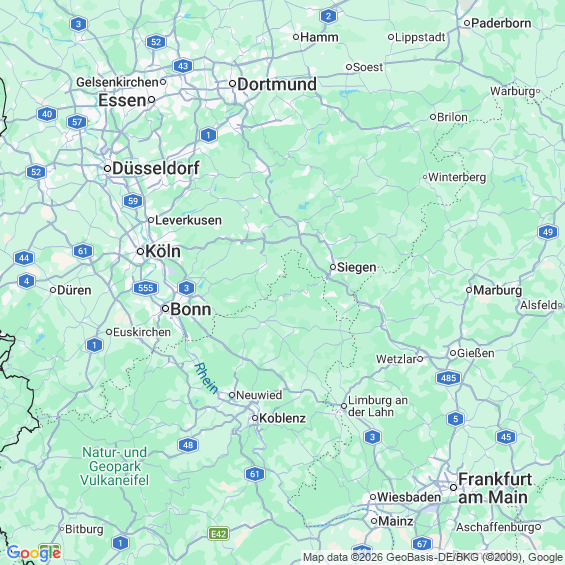The image size is (565, 565).
Task: Click the 59 highway shield below Düsseldorf
Action: coord(133,201)
